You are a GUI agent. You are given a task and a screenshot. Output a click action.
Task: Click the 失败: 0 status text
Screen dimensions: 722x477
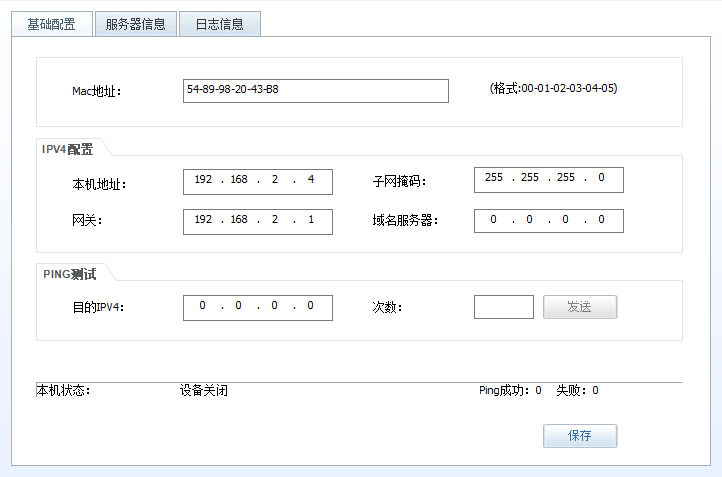click(577, 390)
